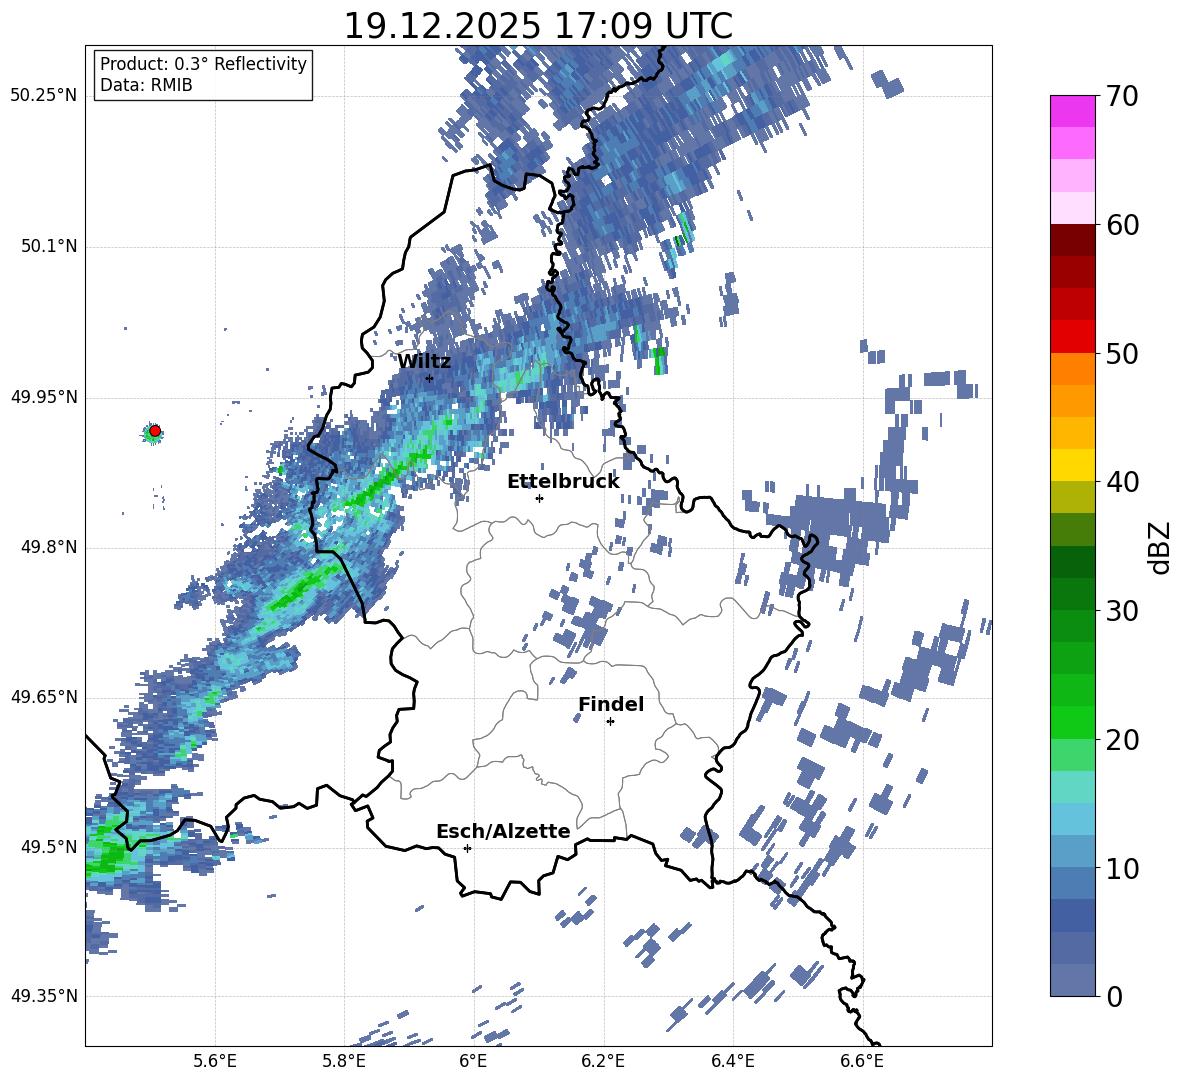Click the colorbar tick label 20
This screenshot has width=1184, height=1081.
[x=1122, y=740]
